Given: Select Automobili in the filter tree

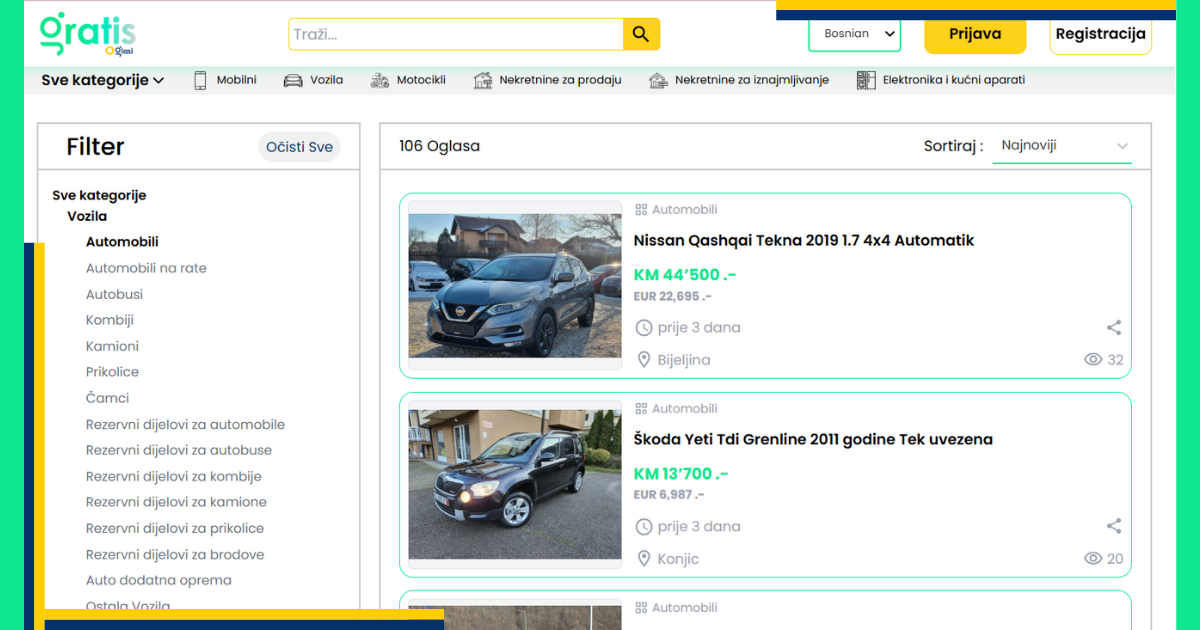Looking at the screenshot, I should 122,242.
